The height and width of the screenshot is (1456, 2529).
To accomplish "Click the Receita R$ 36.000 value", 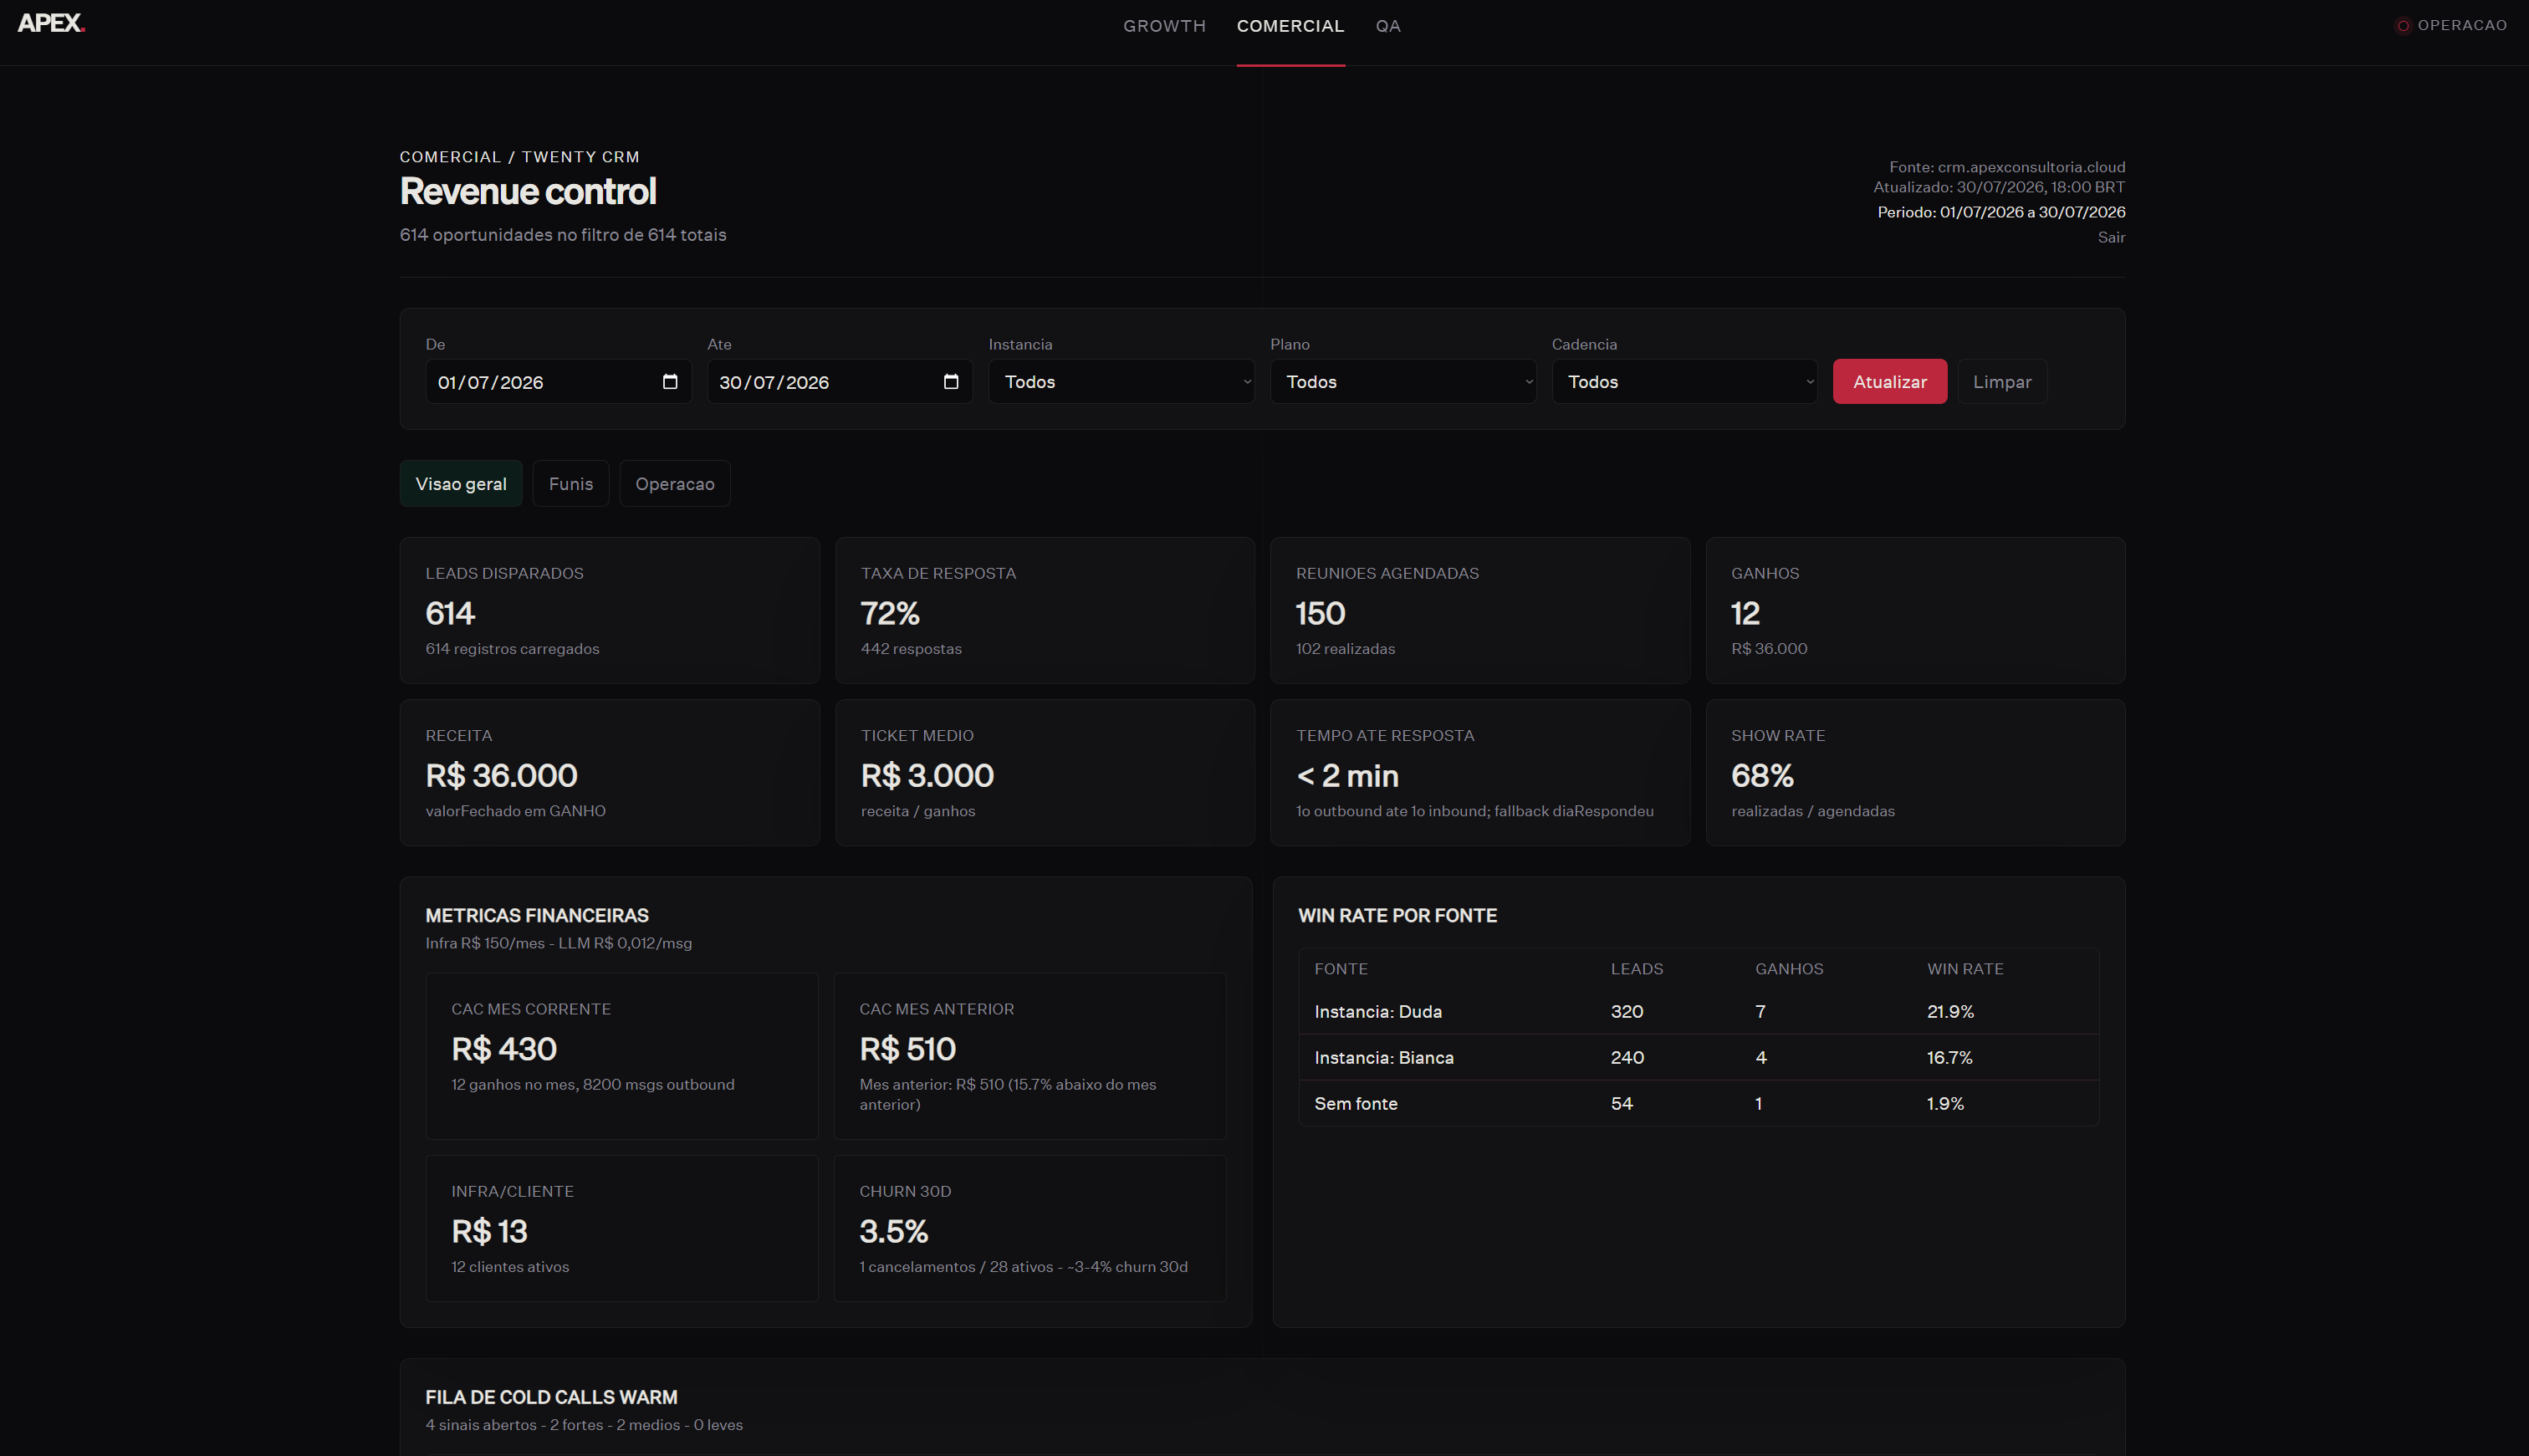I will [501, 776].
